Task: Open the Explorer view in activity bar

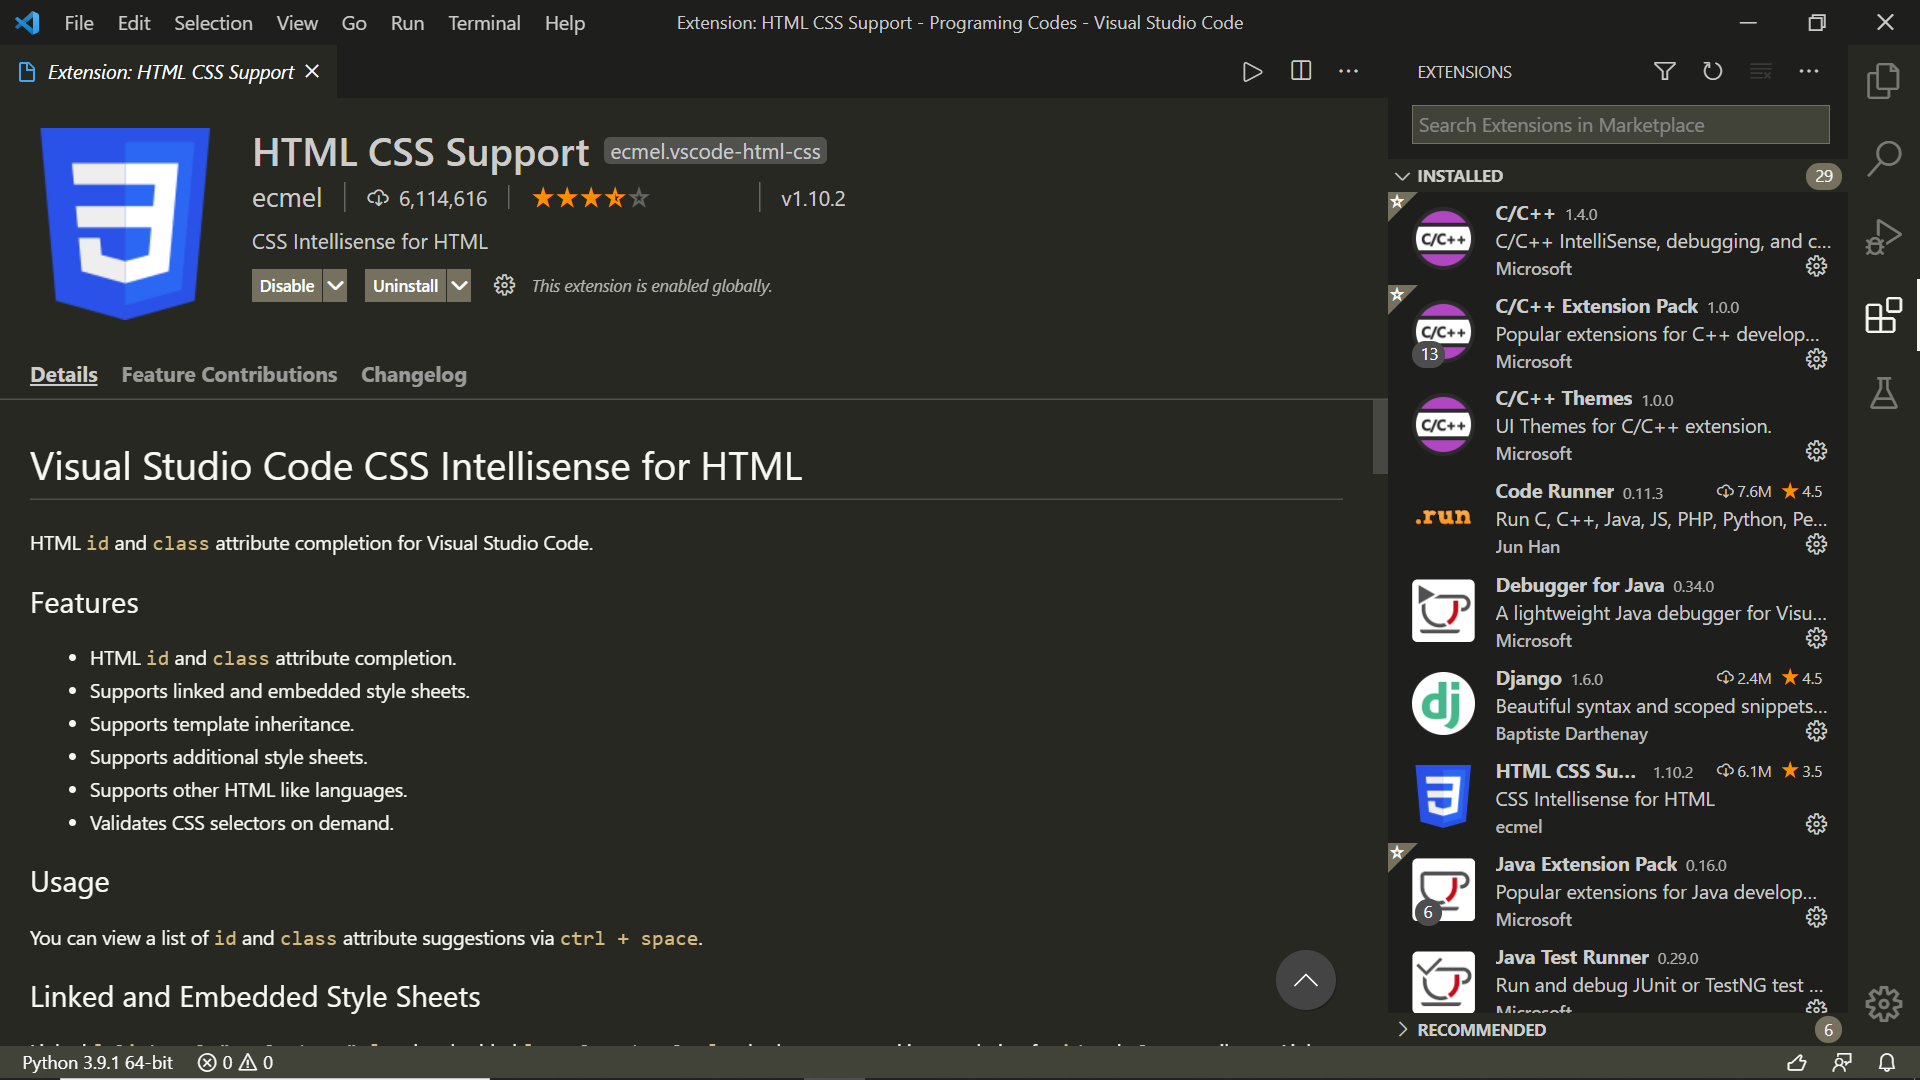Action: [1883, 81]
